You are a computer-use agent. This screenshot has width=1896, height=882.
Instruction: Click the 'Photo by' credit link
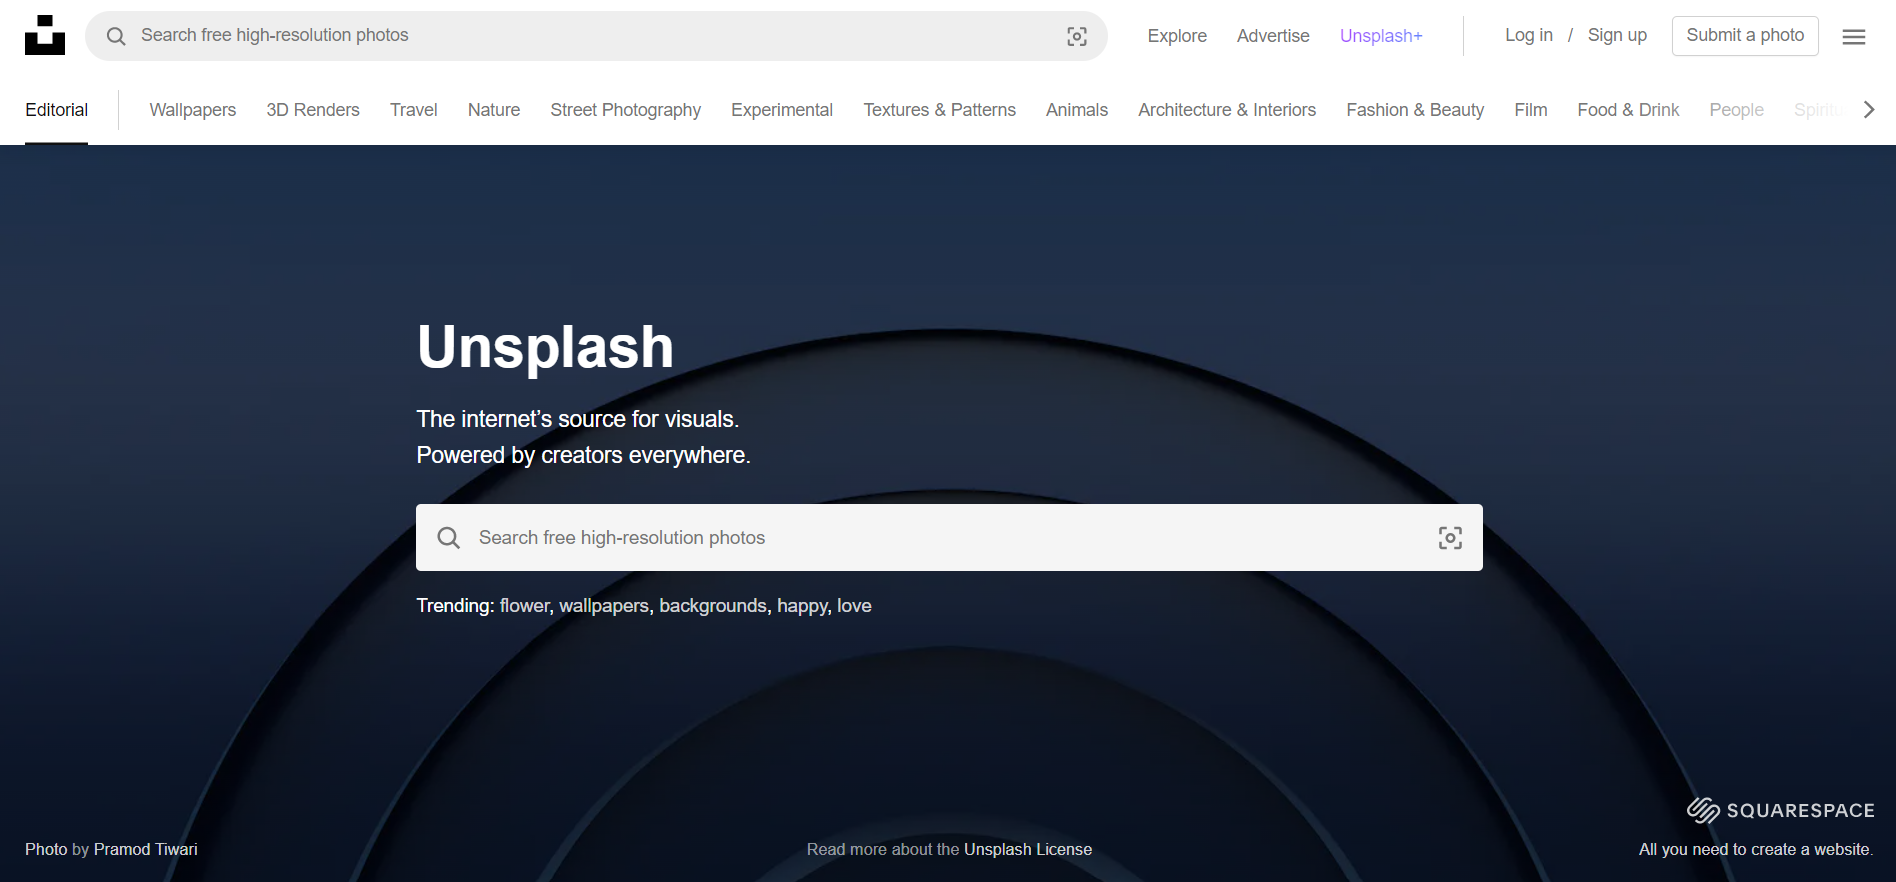coord(58,849)
